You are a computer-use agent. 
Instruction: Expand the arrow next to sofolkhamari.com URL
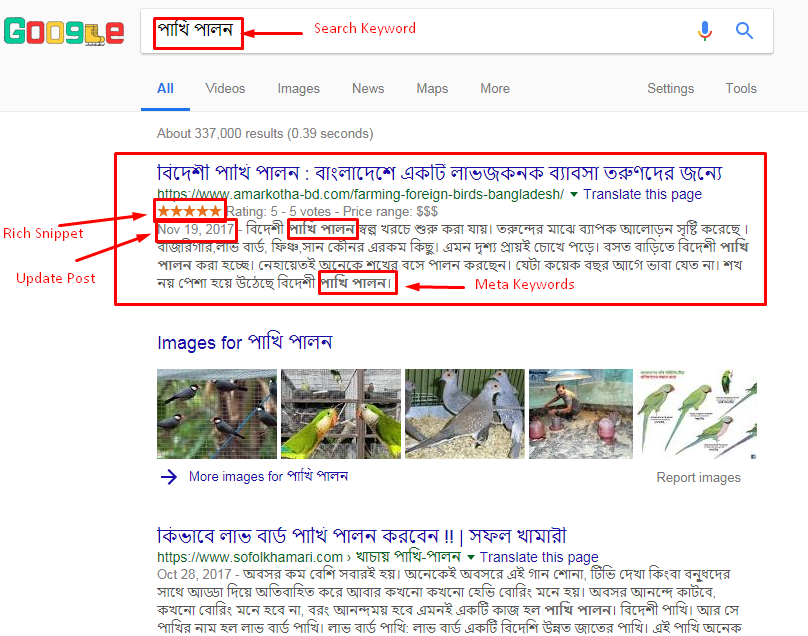tap(470, 557)
